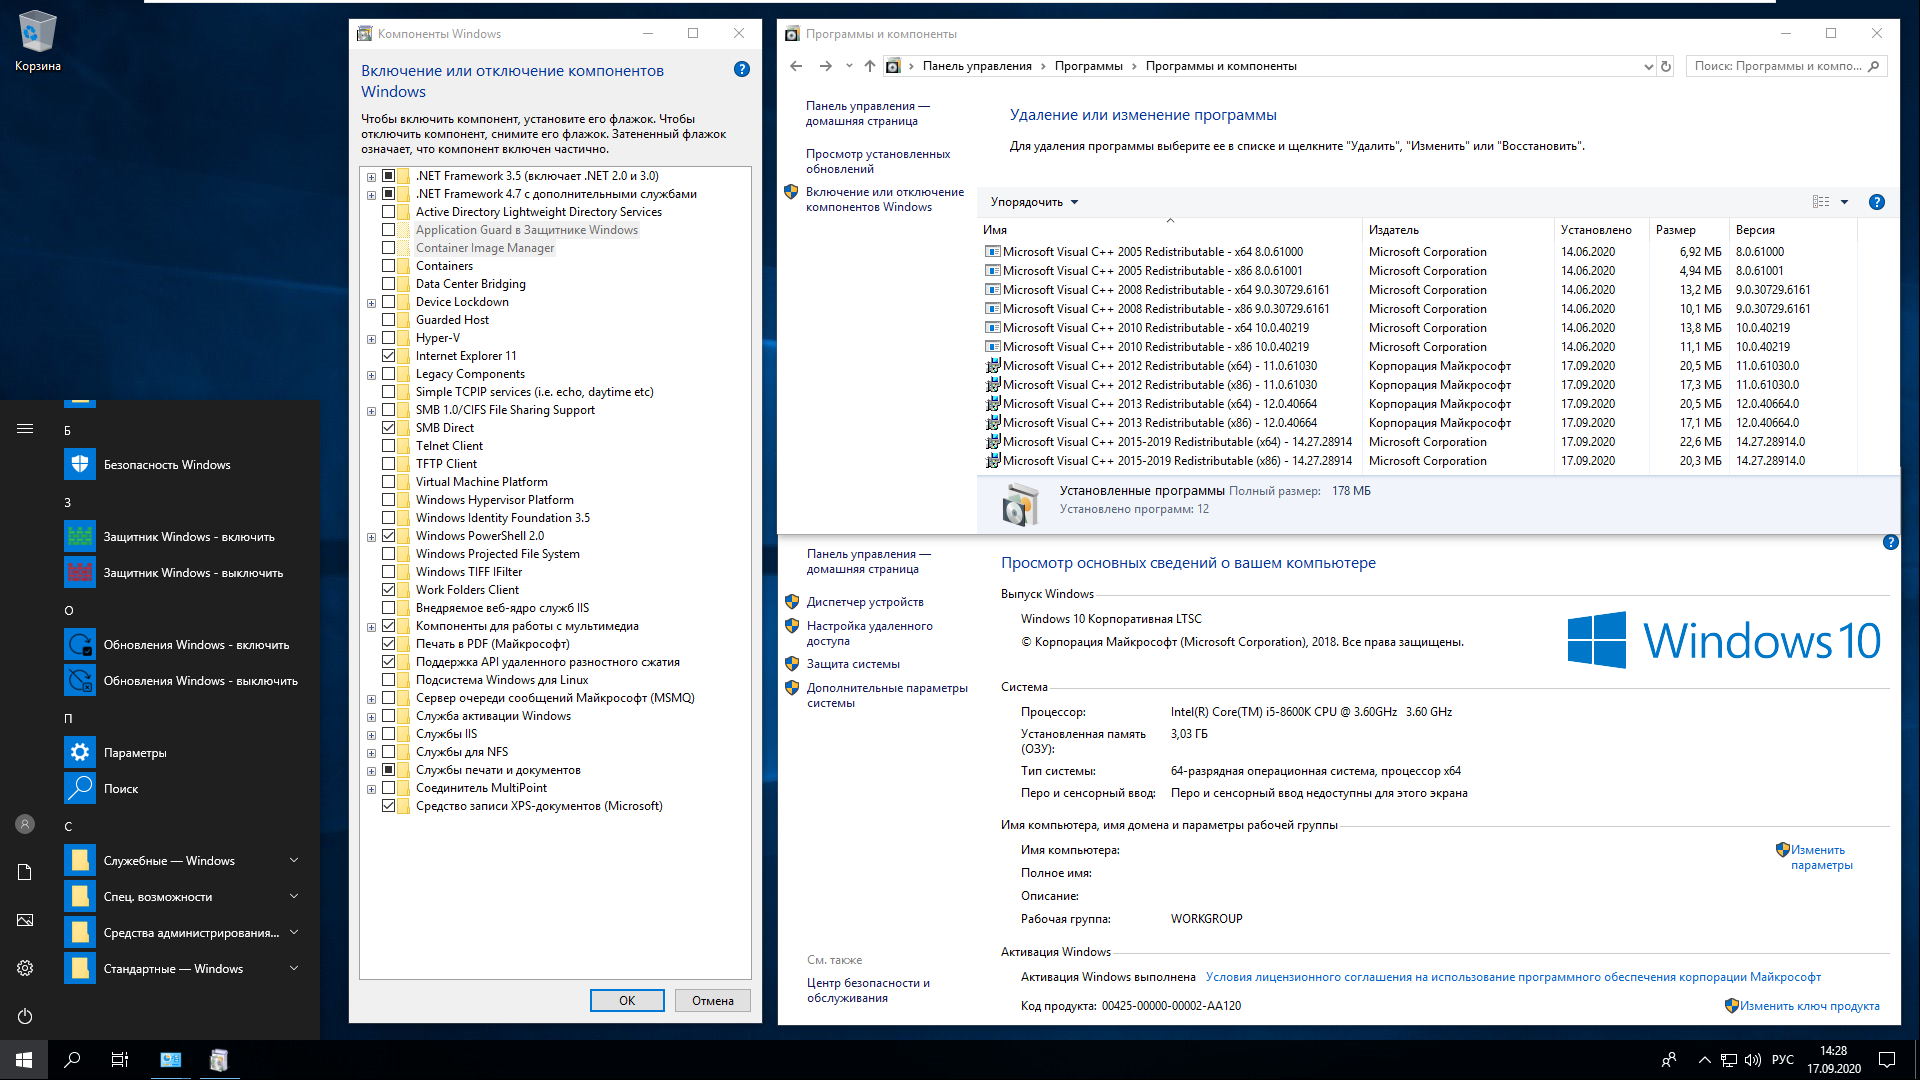Uncheck Печать в PDF (Майкрософт)
This screenshot has width=1920, height=1080.
click(x=389, y=644)
